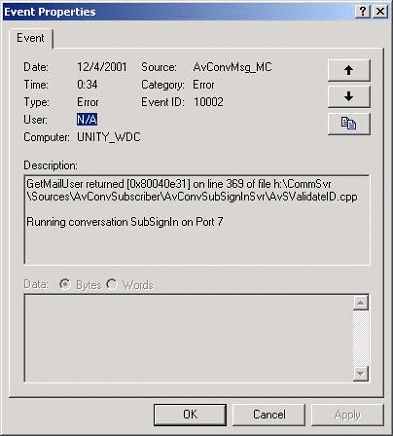393x436 pixels.
Task: Click scroll up arrow in Data box
Action: (x=360, y=303)
